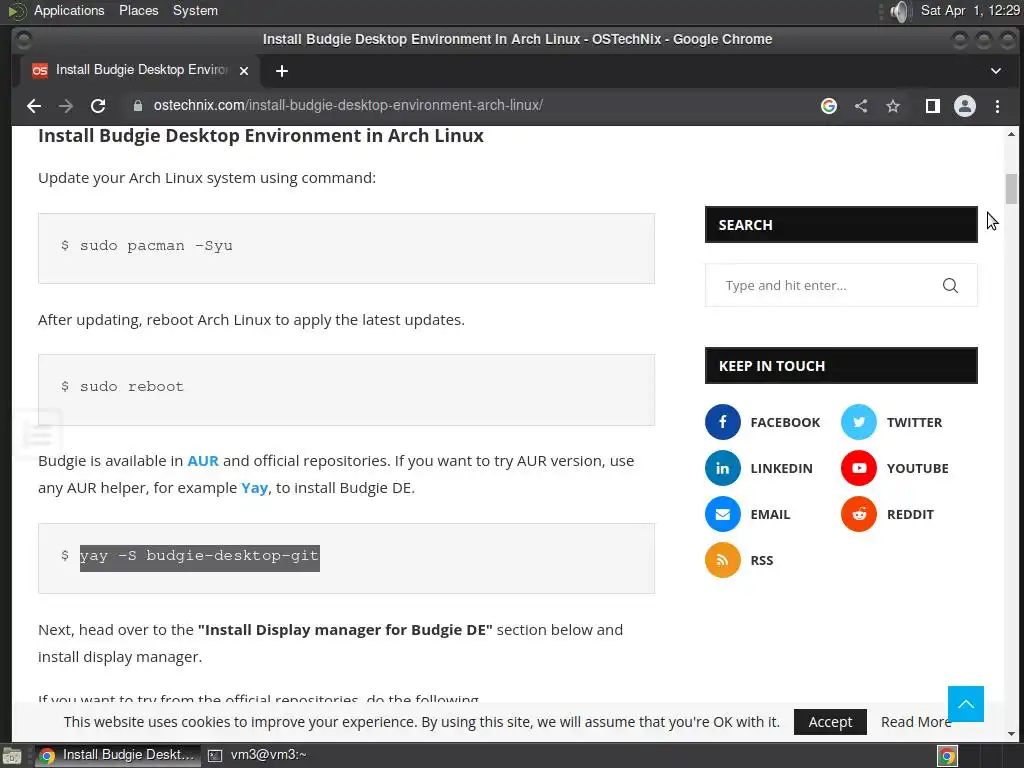Viewport: 1024px width, 768px height.
Task: Open the Google icon in address bar
Action: pyautogui.click(x=829, y=106)
